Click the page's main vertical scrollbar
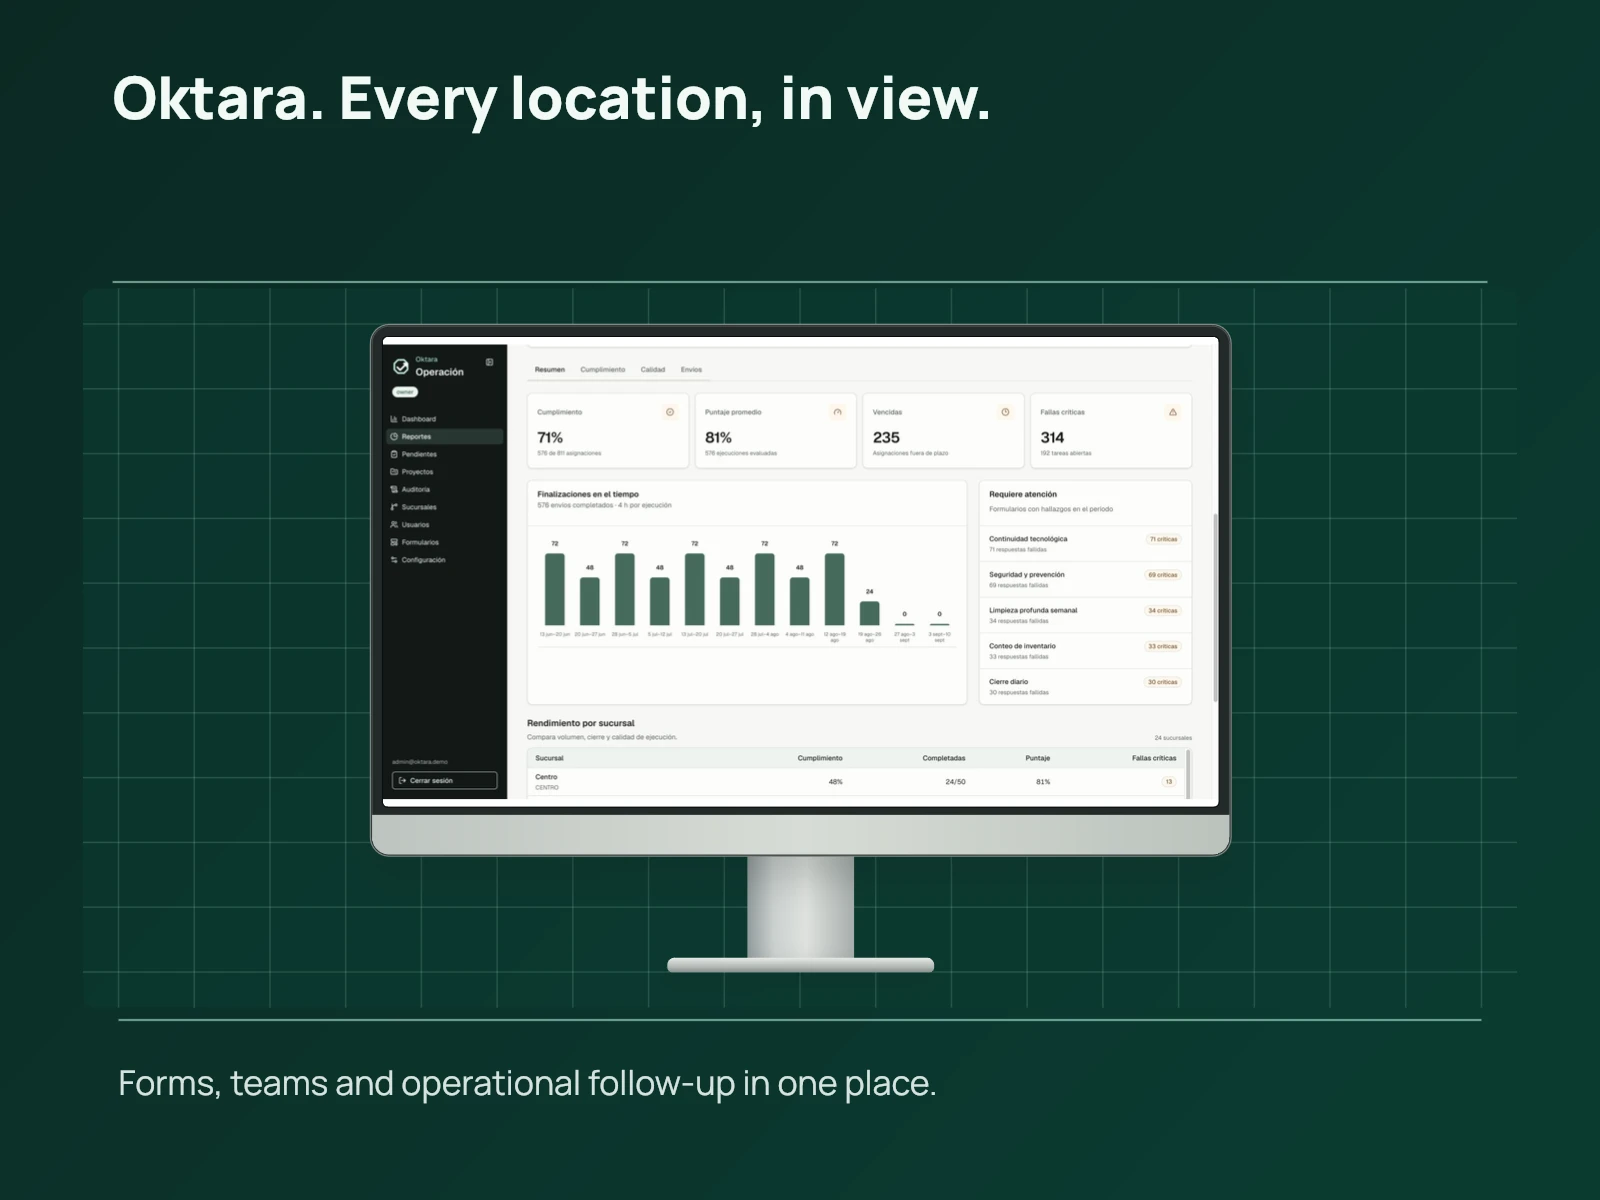 point(1216,608)
